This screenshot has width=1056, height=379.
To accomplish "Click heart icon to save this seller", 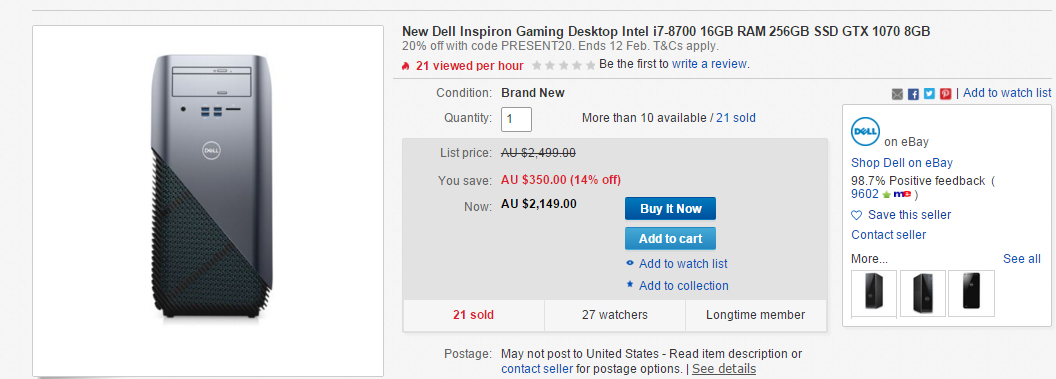I will pyautogui.click(x=857, y=215).
